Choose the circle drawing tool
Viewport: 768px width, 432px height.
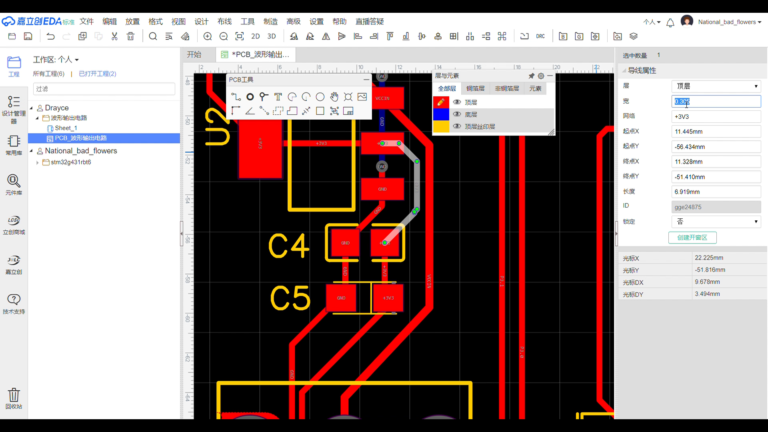320,97
